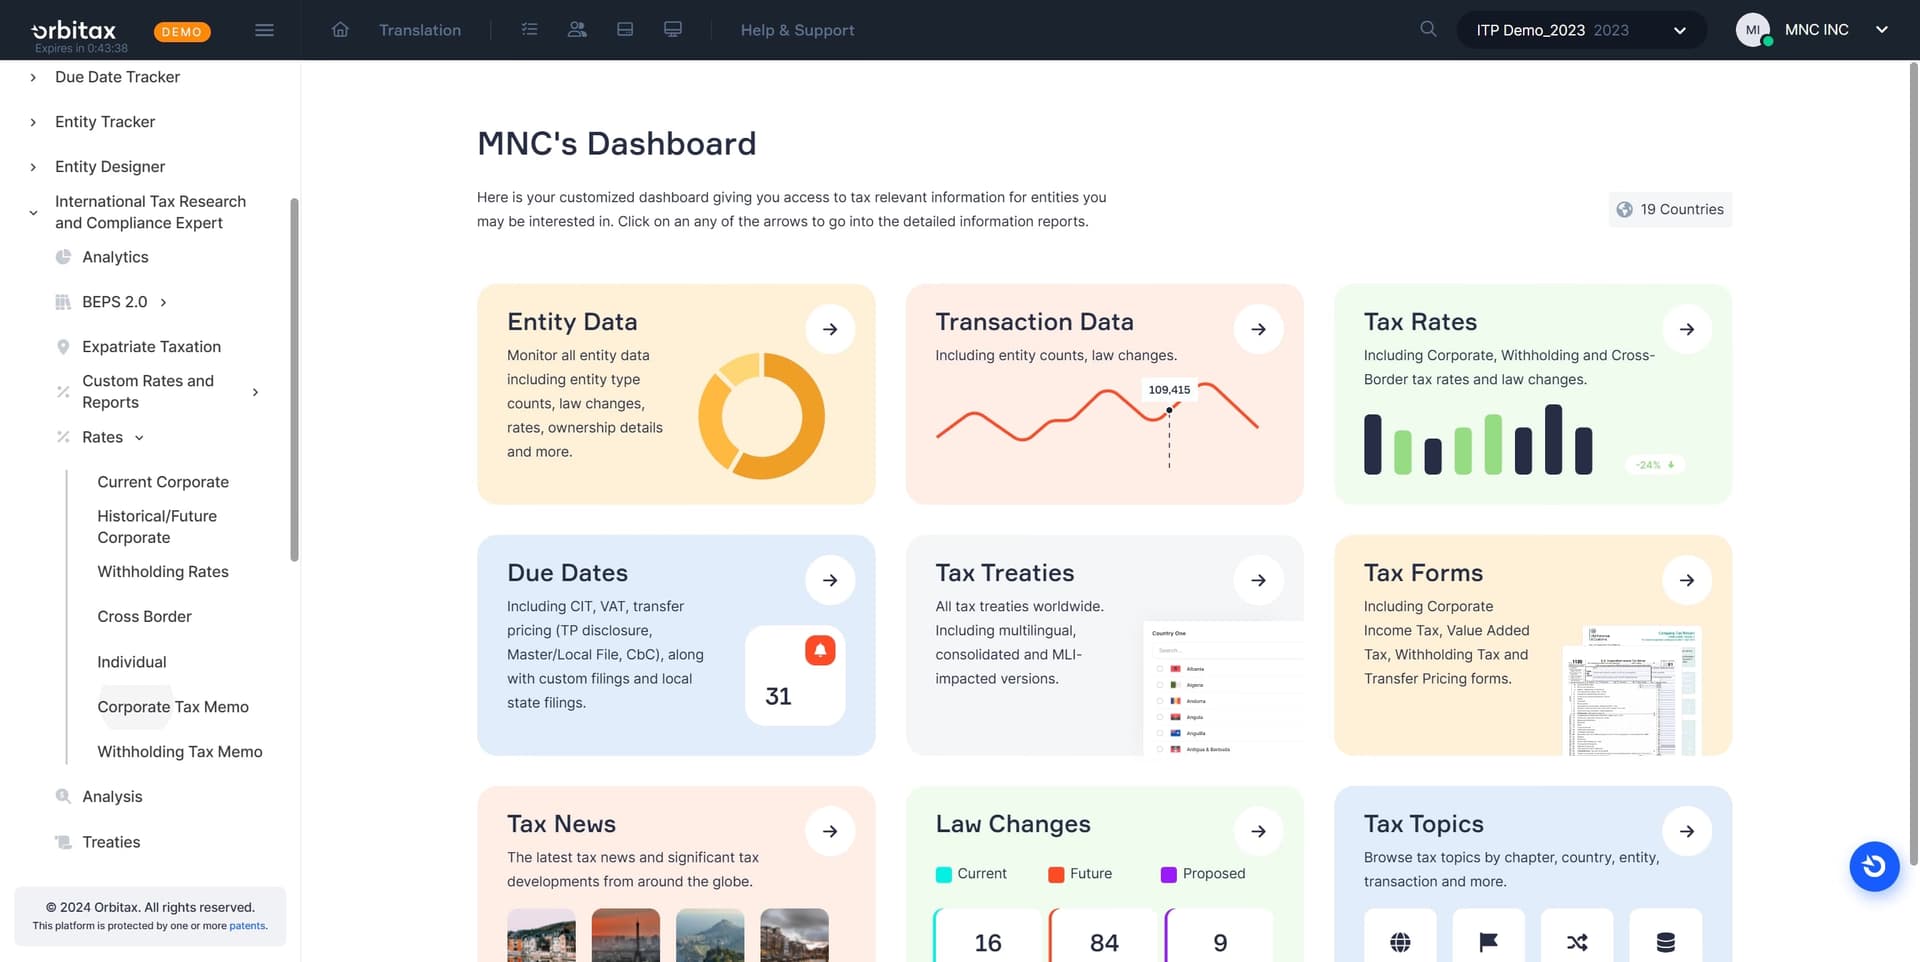
Task: Open the home icon in top navigation
Action: coord(339,30)
